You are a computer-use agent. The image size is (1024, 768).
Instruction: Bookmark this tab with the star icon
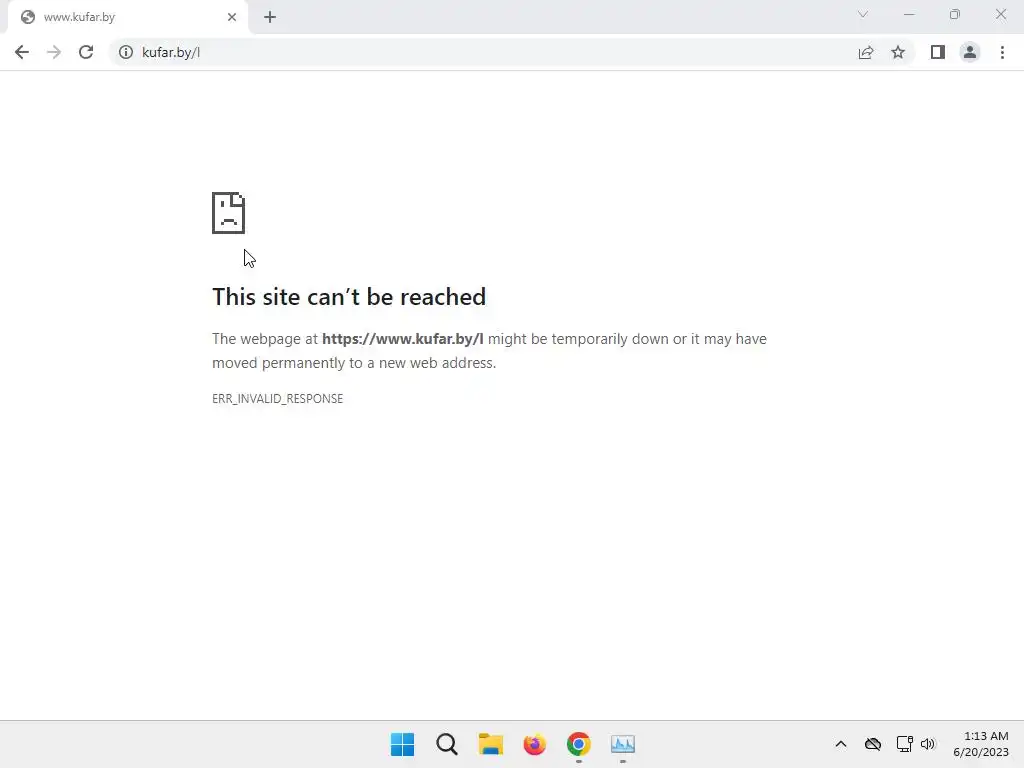tap(898, 52)
